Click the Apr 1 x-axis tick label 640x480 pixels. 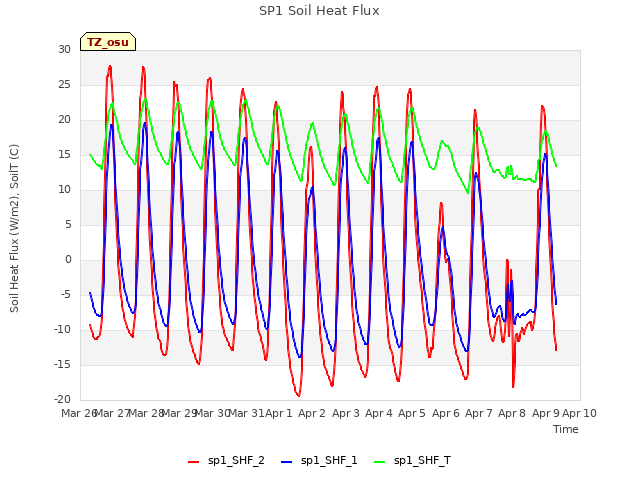pos(279,413)
